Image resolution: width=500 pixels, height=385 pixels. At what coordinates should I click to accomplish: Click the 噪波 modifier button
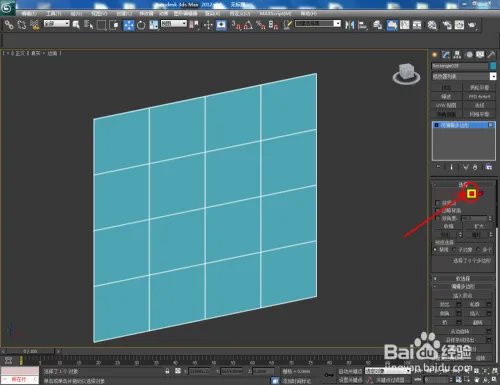click(446, 96)
